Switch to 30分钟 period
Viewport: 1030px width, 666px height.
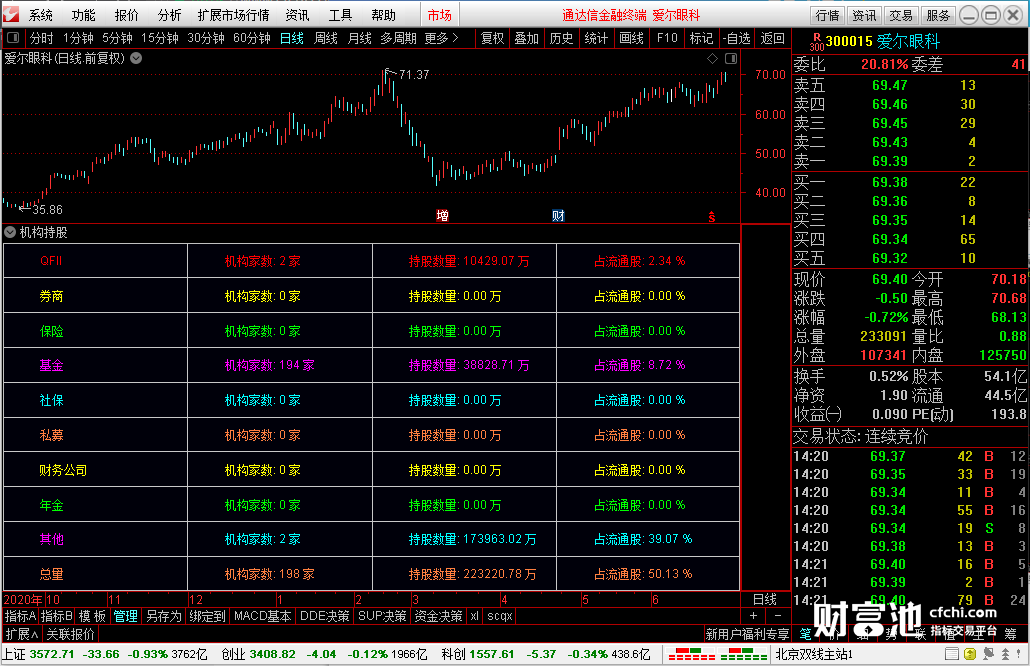coord(206,38)
